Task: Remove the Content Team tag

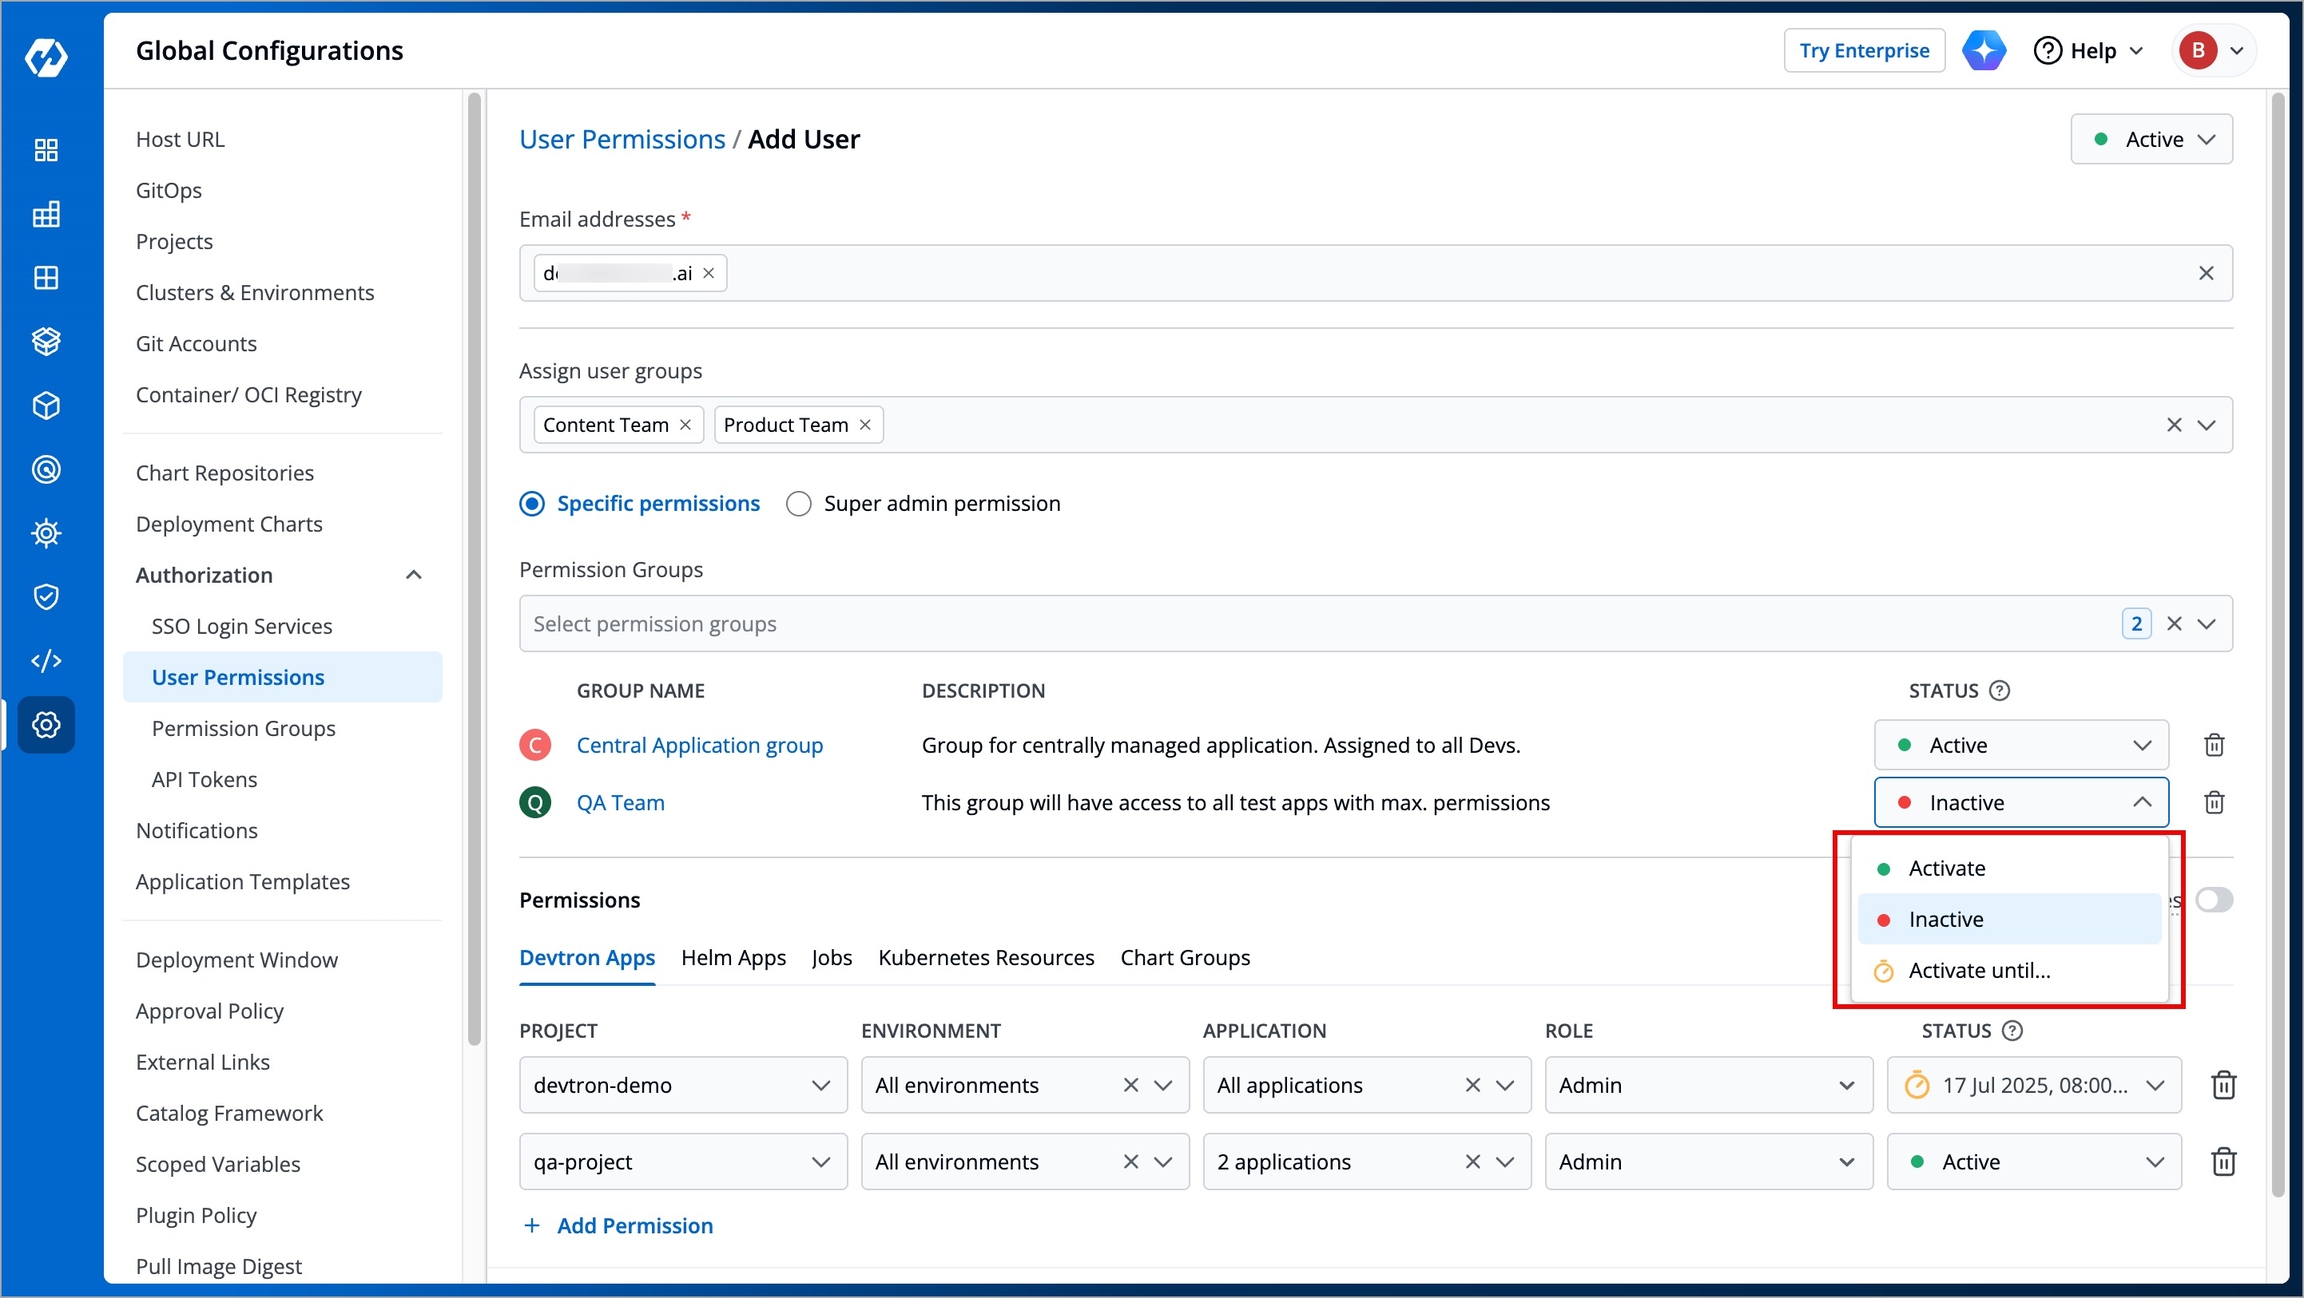Action: tap(686, 425)
